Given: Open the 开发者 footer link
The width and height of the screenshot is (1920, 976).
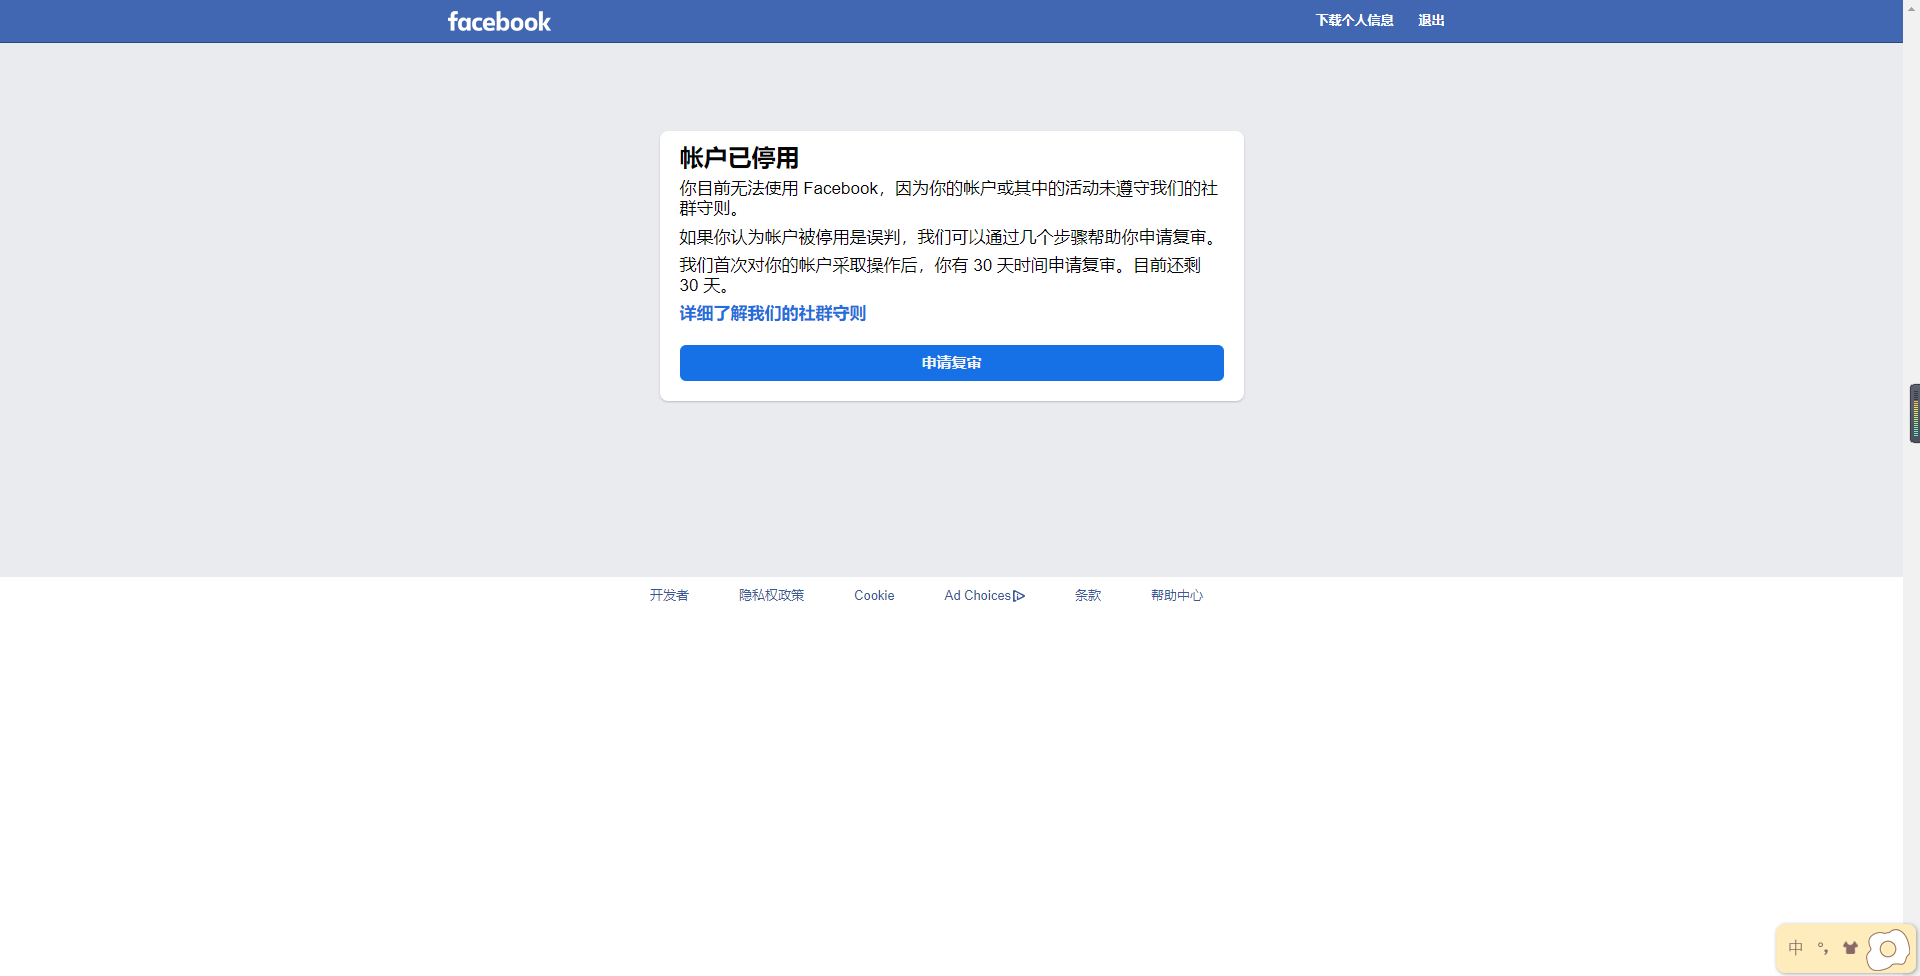Looking at the screenshot, I should (669, 595).
